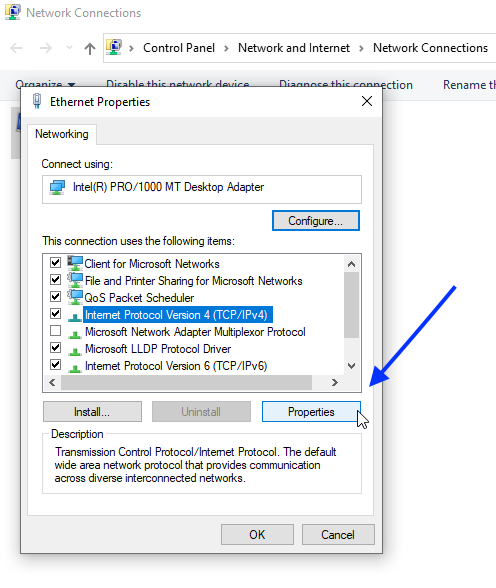Click the Install... button
Screen dimensions: 496x588
coord(92,412)
